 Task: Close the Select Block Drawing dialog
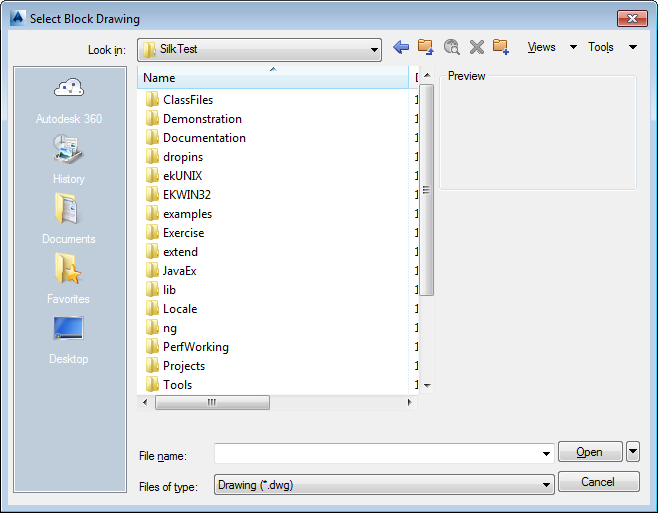(x=632, y=18)
